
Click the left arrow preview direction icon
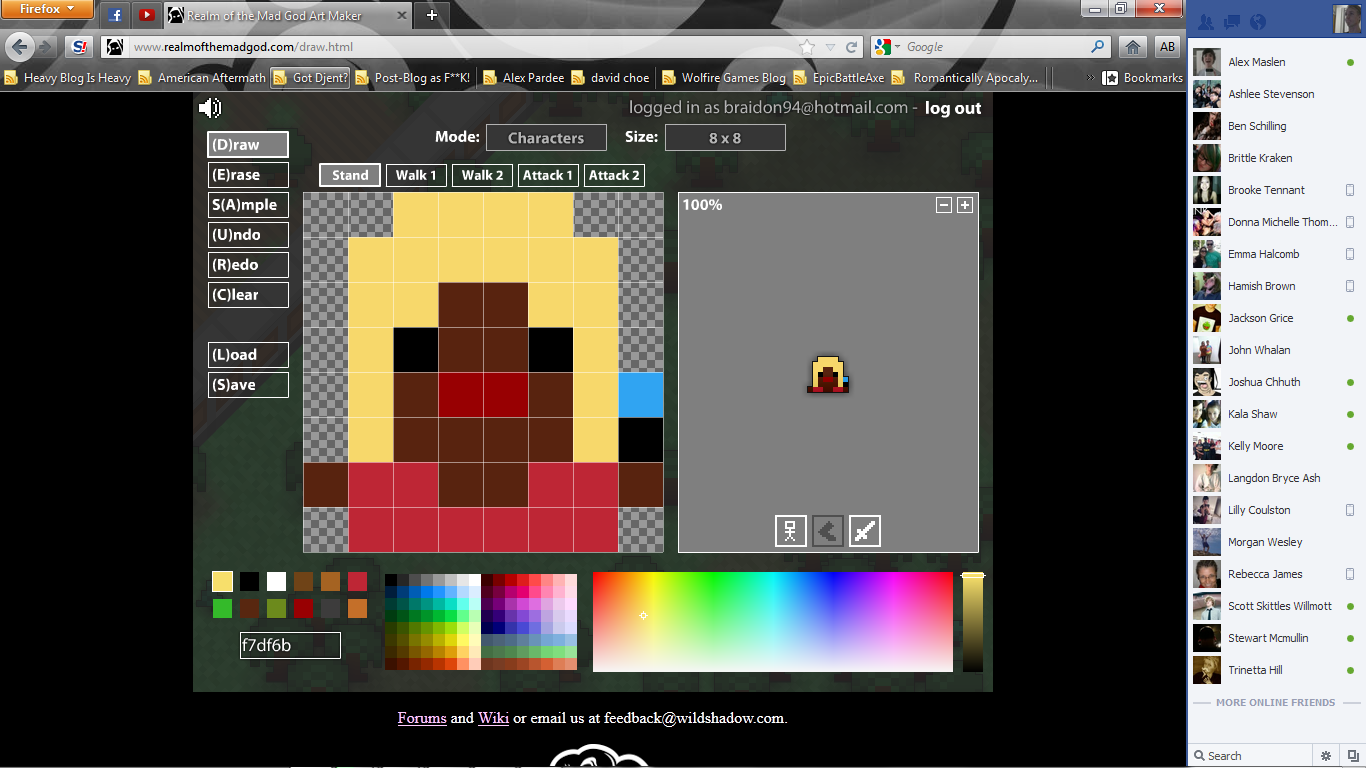coord(828,531)
